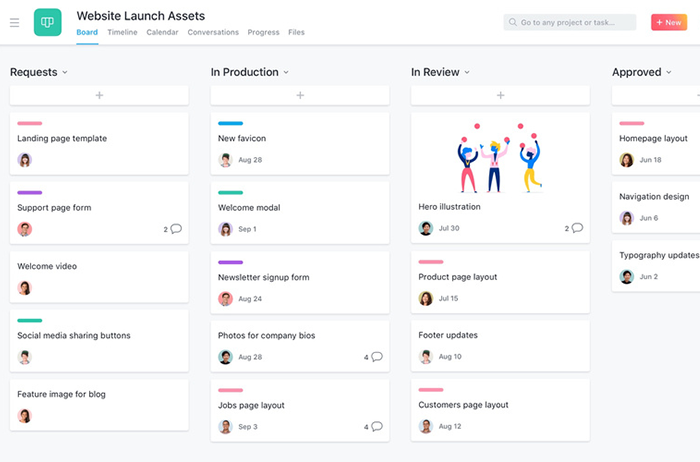Screen dimensions: 700x462
Task: Click assignee avatar on Social media sharing buttons
Action: [x=25, y=357]
